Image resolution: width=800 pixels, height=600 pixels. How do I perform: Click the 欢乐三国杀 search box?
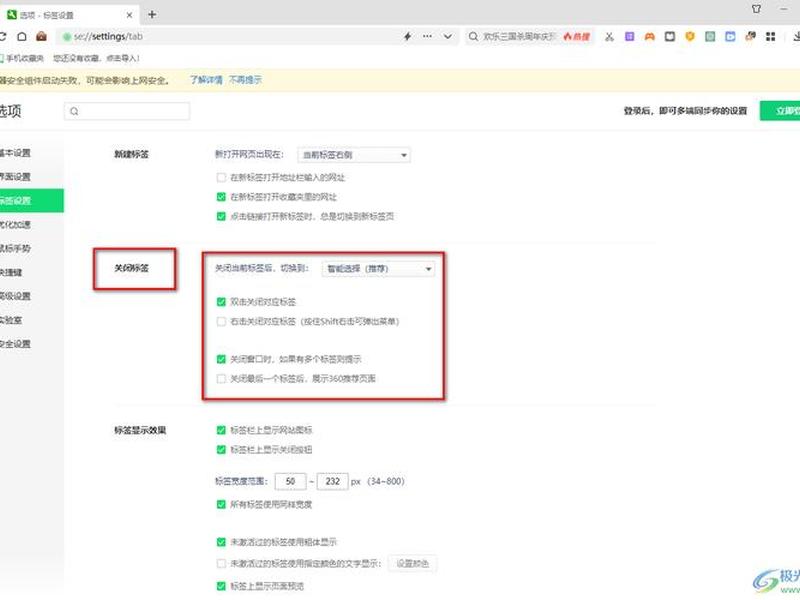click(x=519, y=36)
